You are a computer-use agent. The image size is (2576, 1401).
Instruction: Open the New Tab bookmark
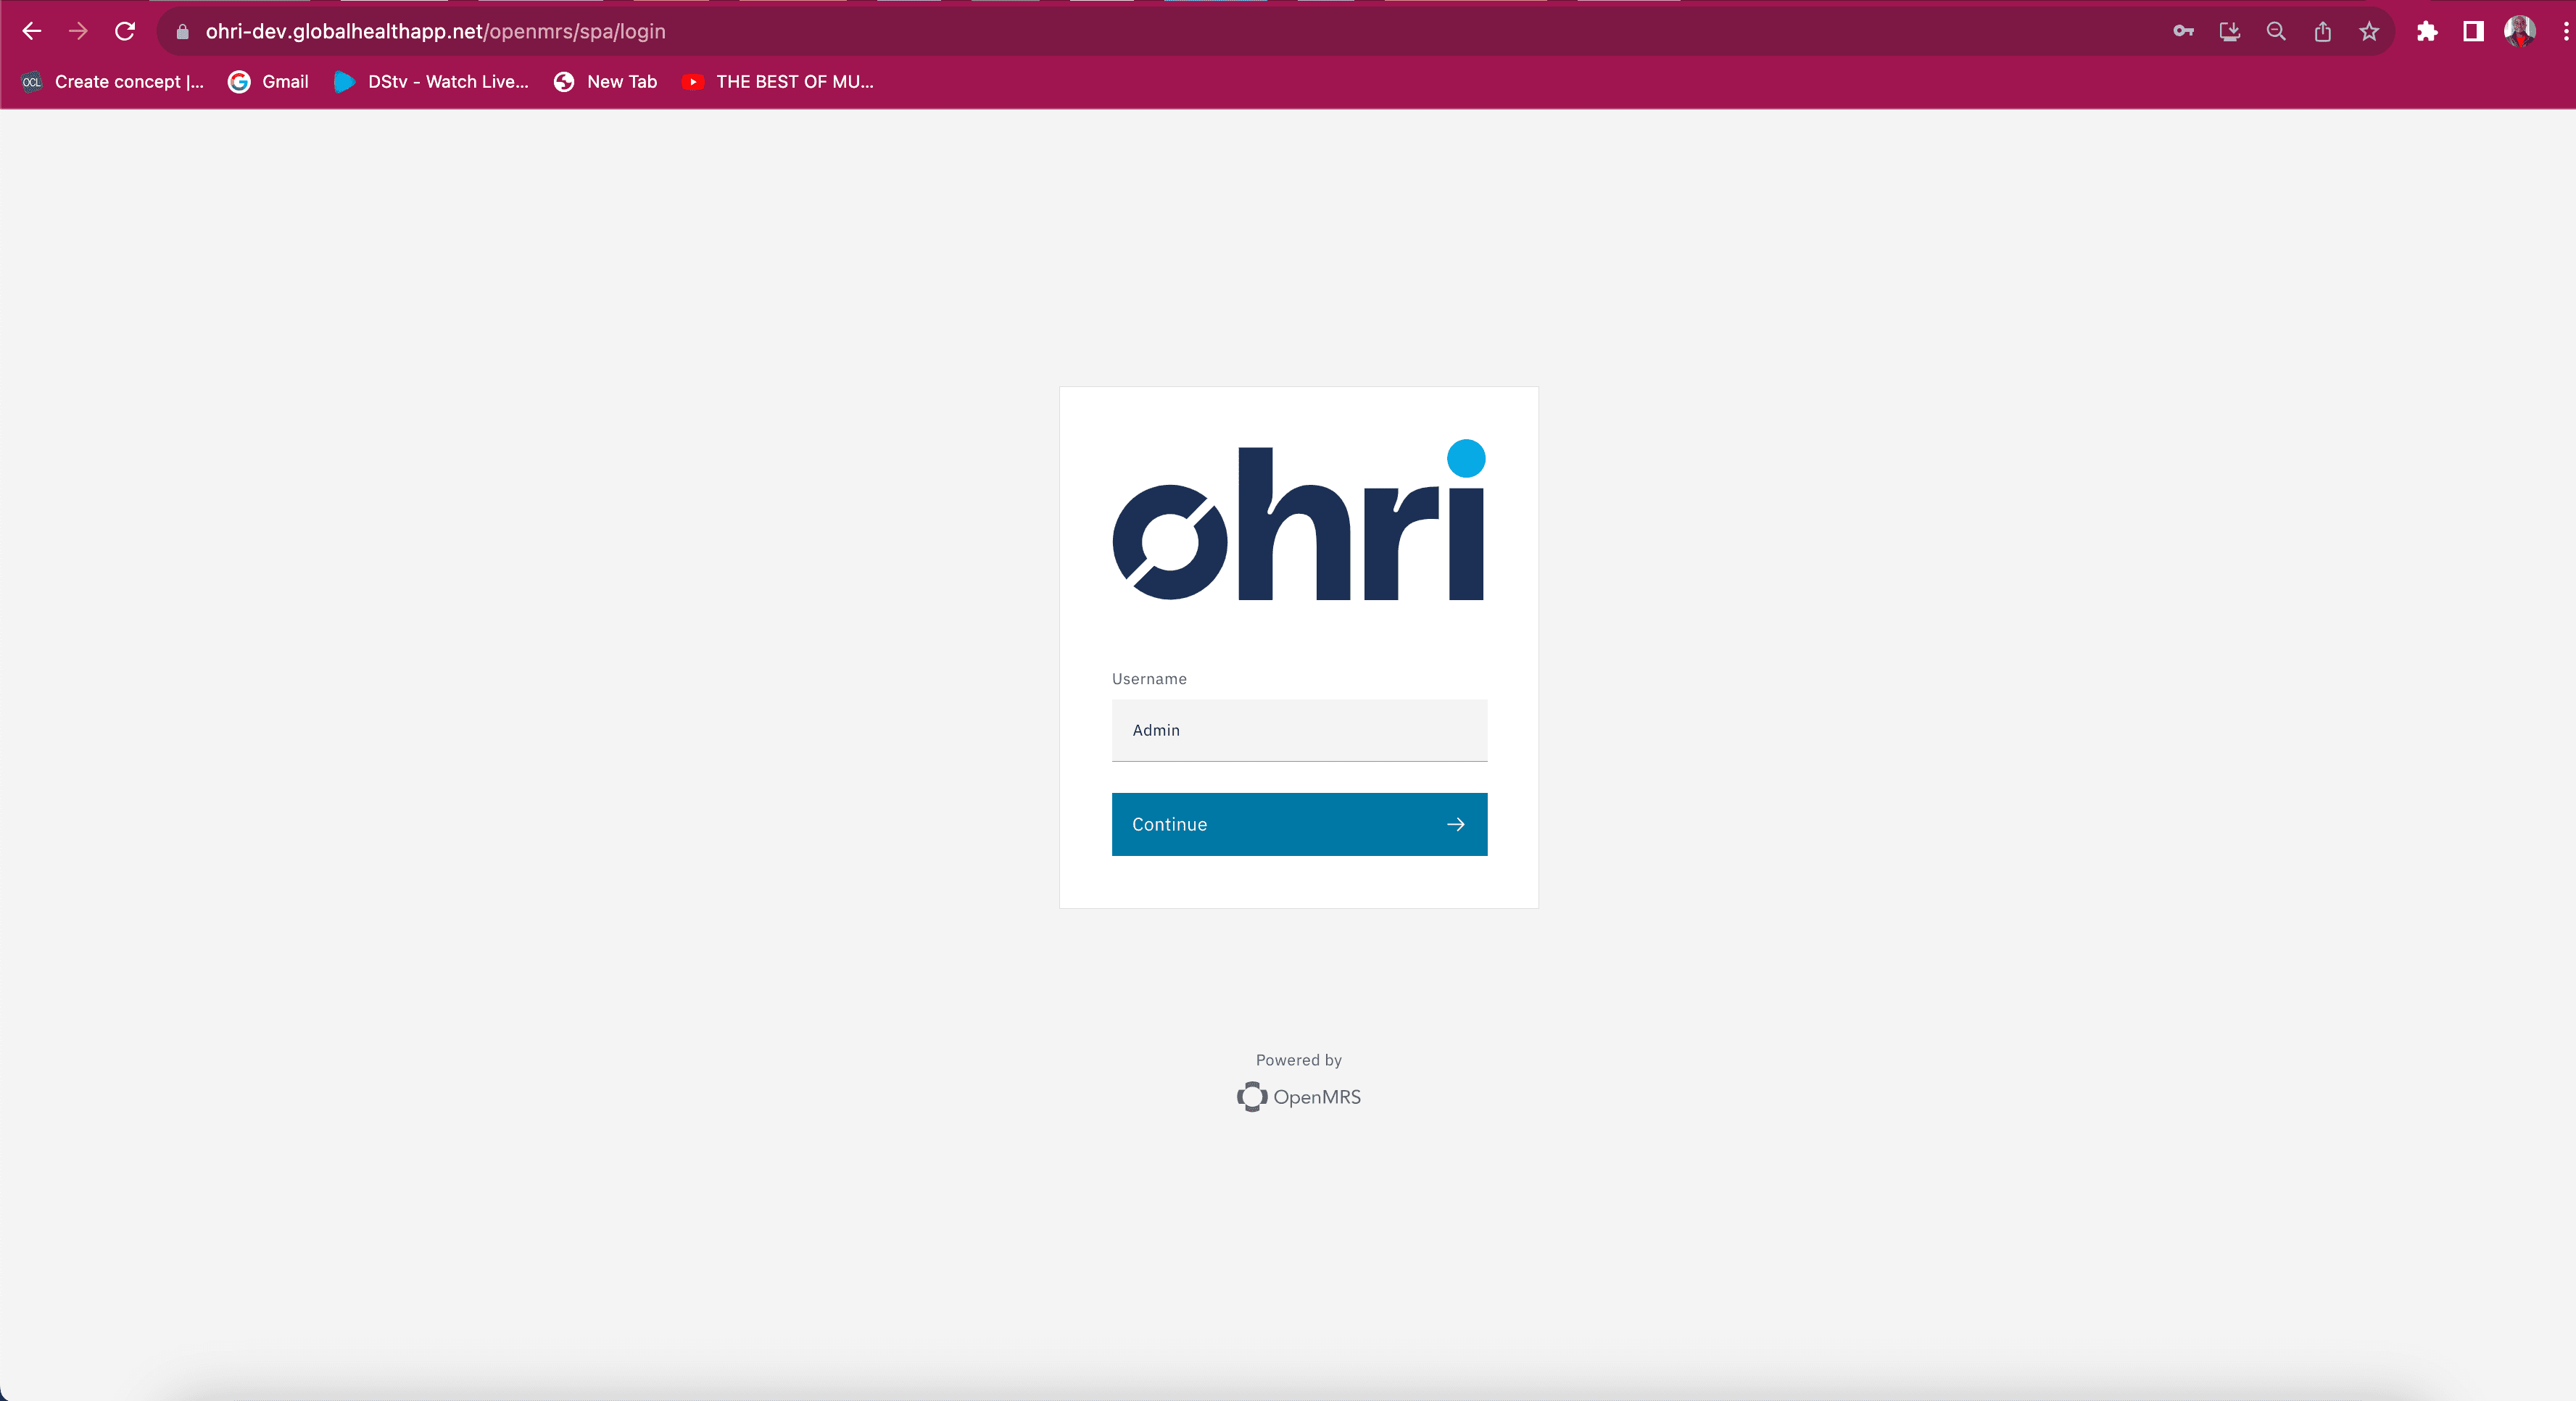[605, 82]
